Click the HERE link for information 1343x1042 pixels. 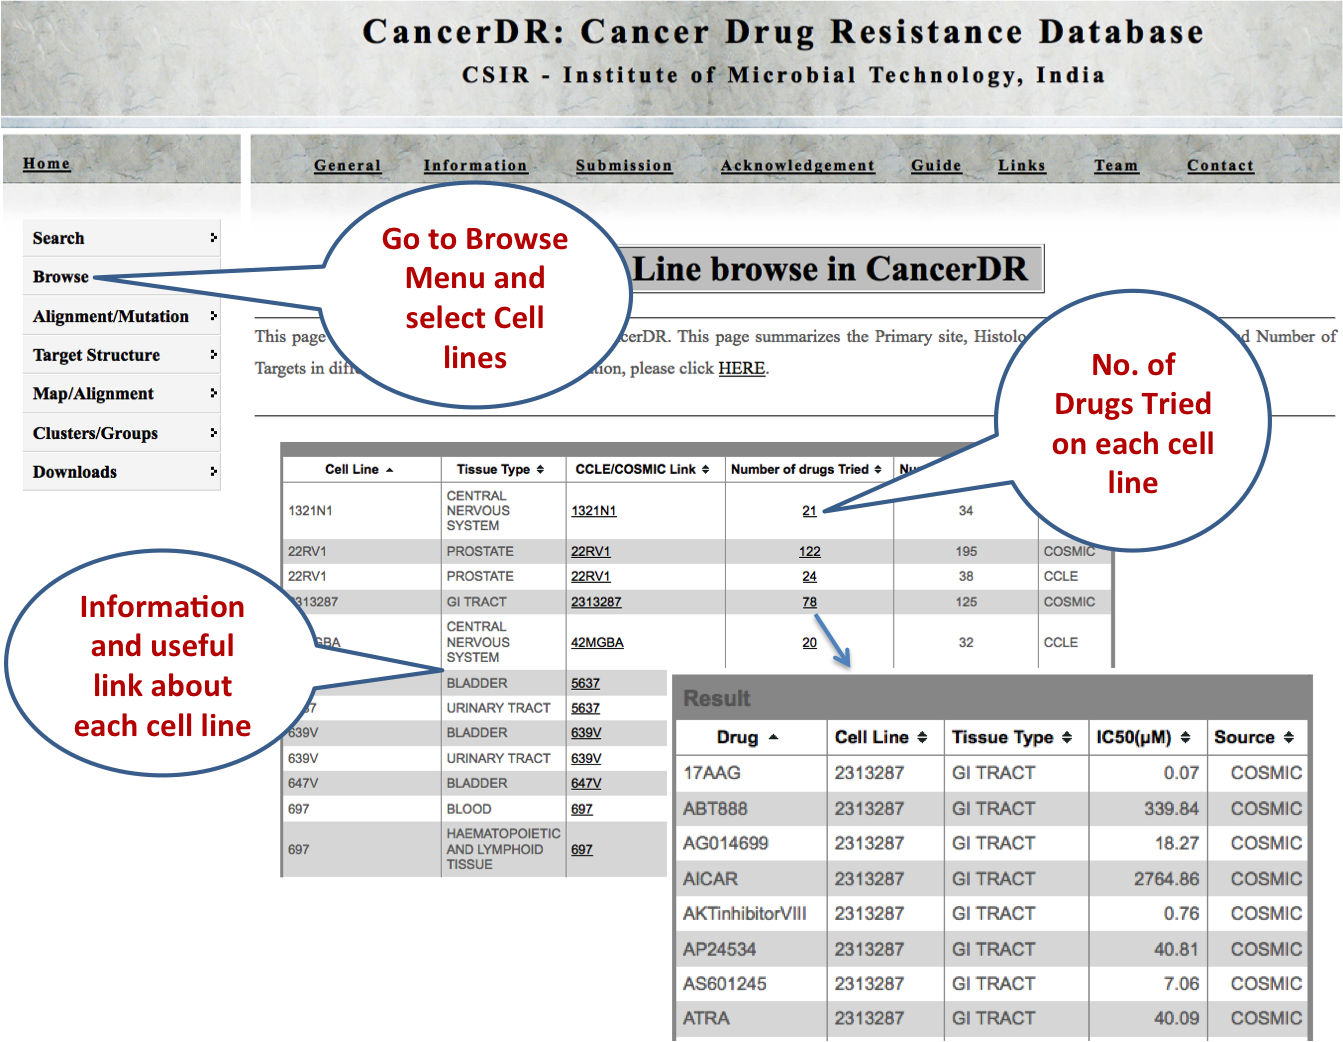point(741,368)
